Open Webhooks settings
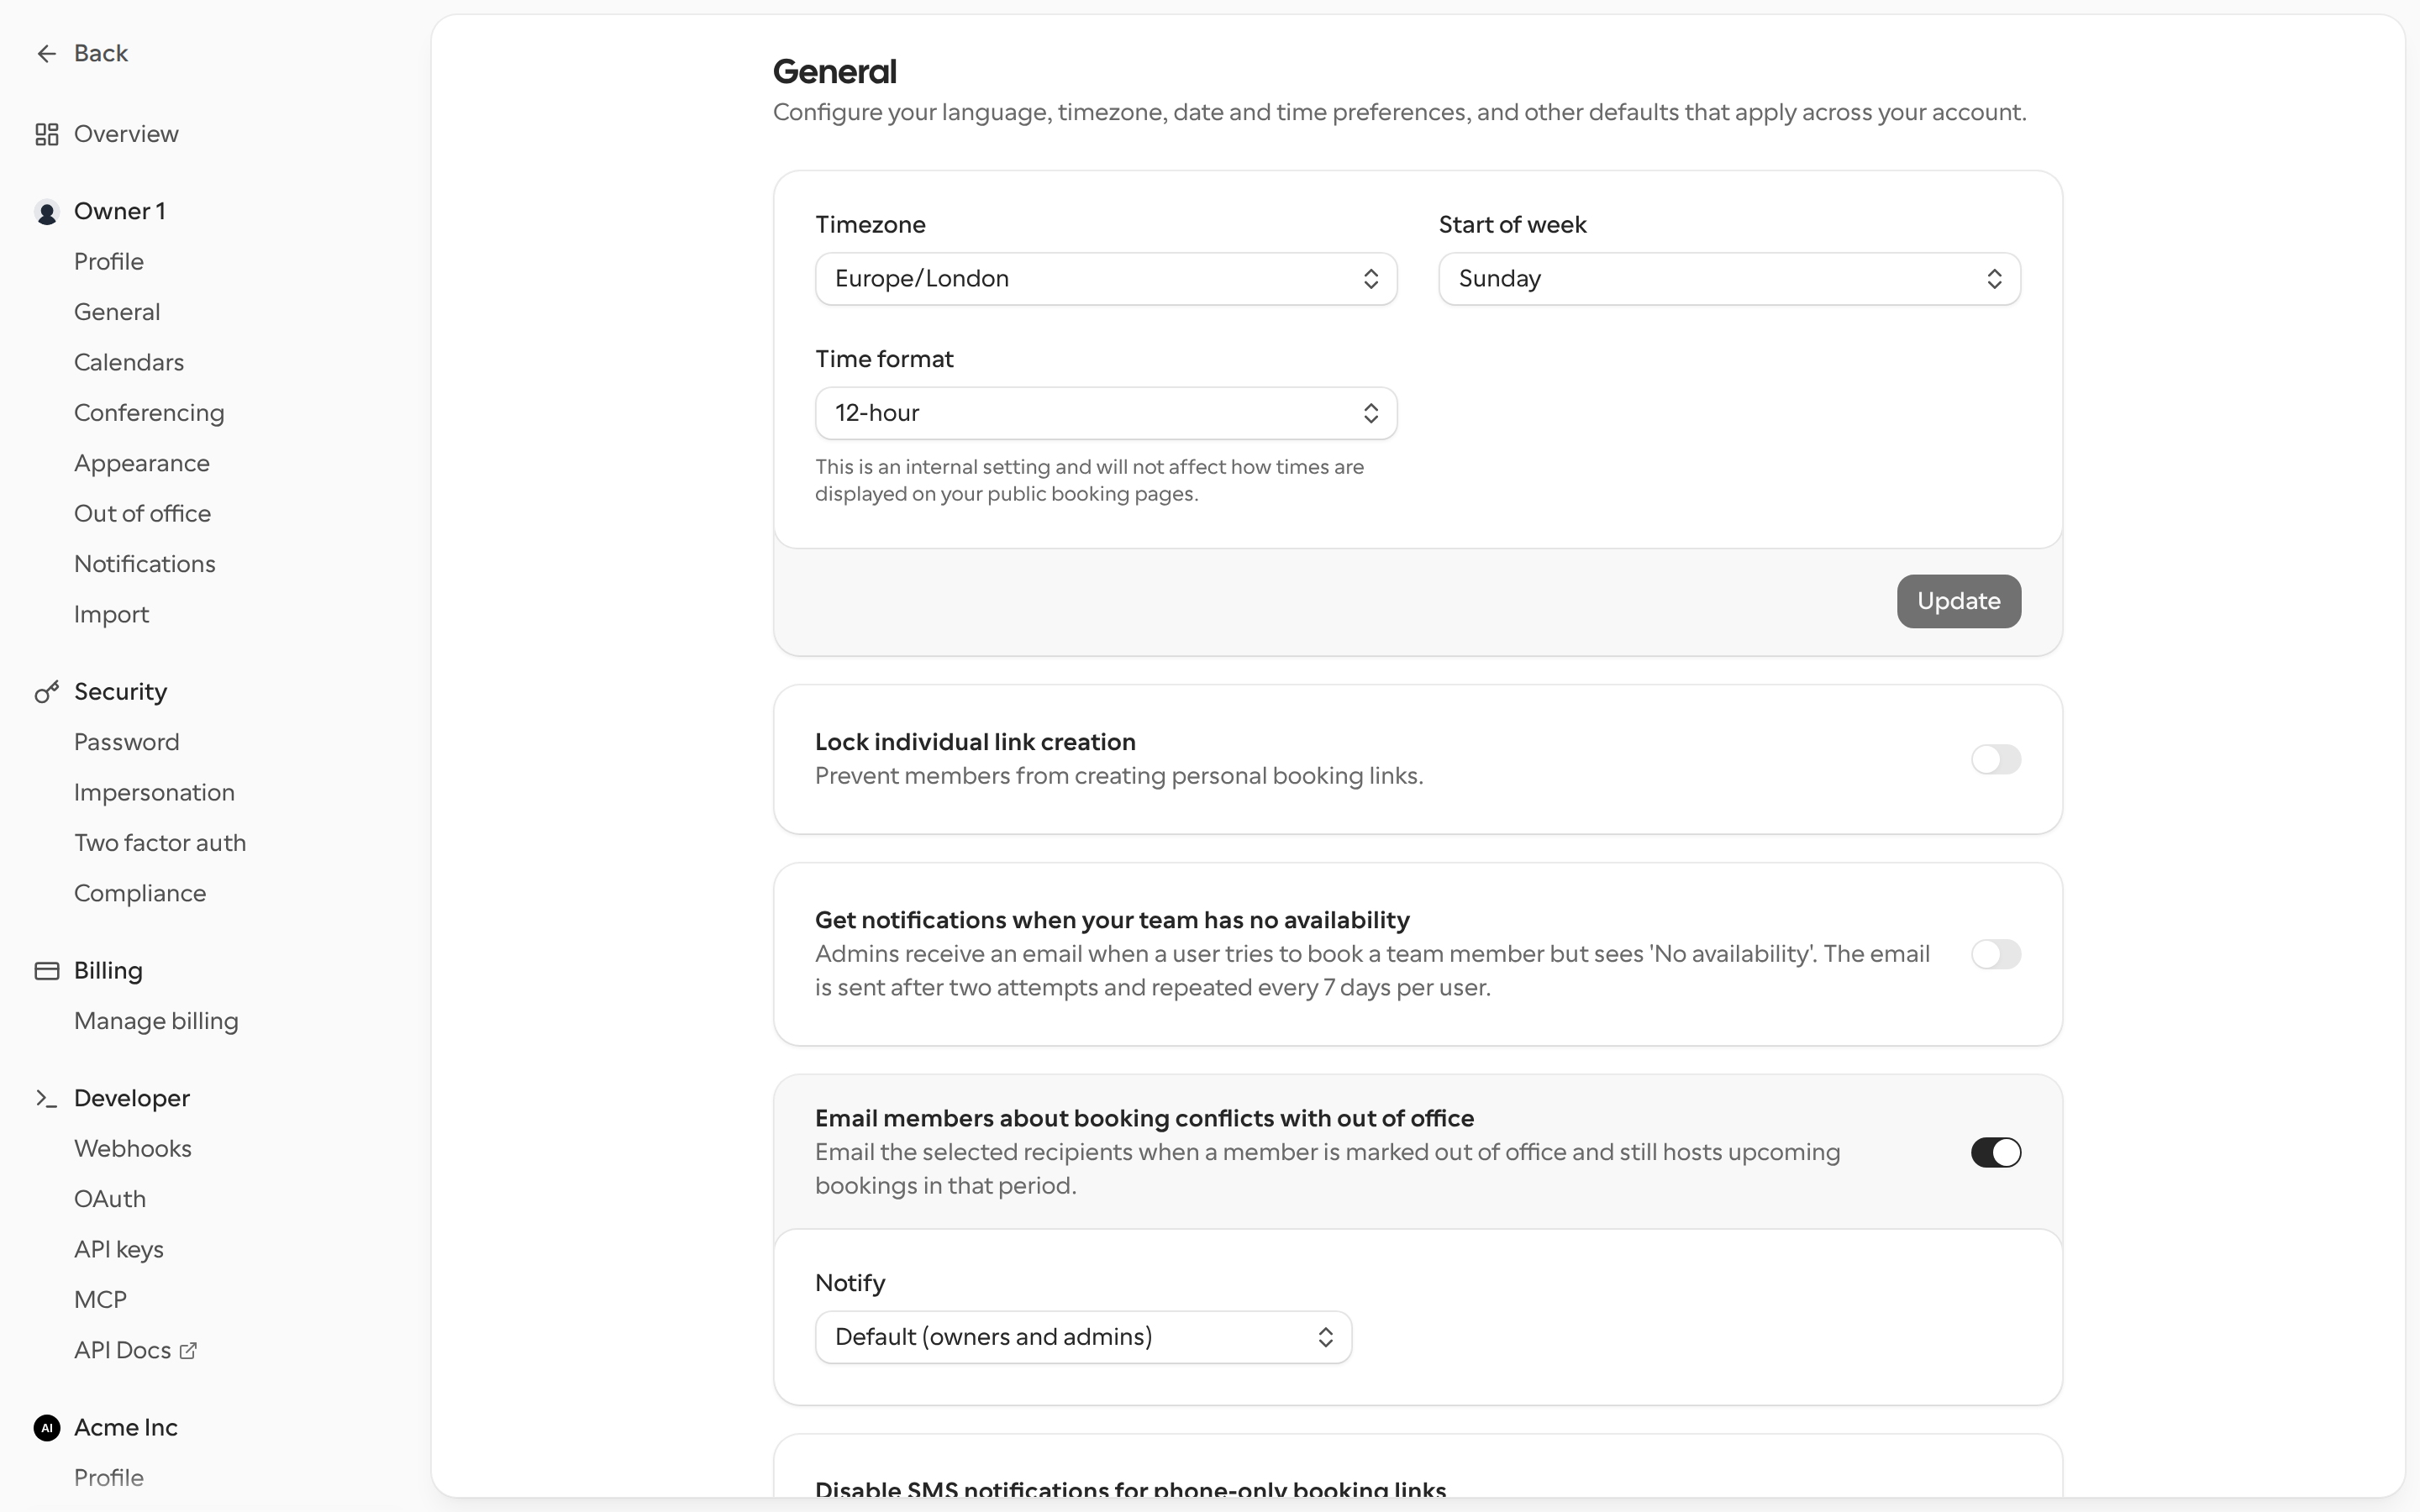Screen dimensions: 2420x1512 133,1149
